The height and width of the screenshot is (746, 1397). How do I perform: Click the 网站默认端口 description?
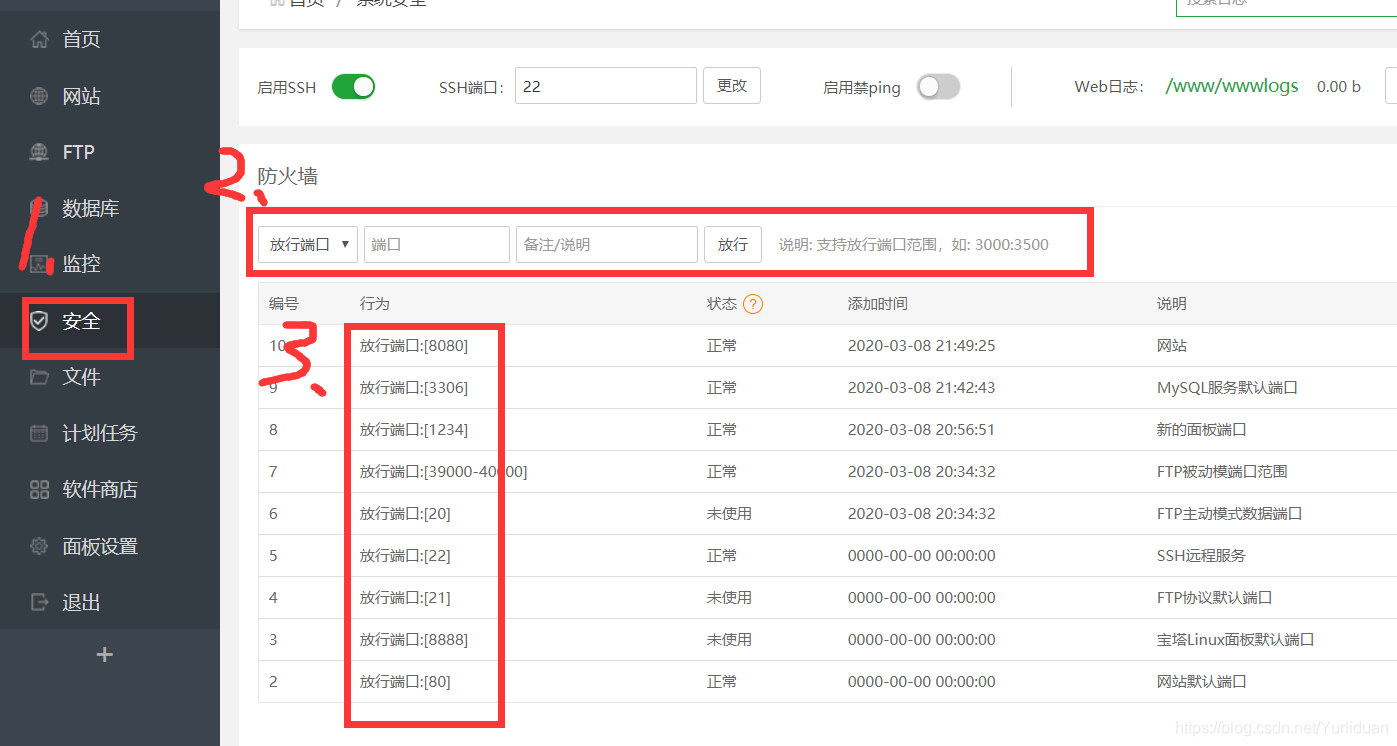click(x=1202, y=682)
